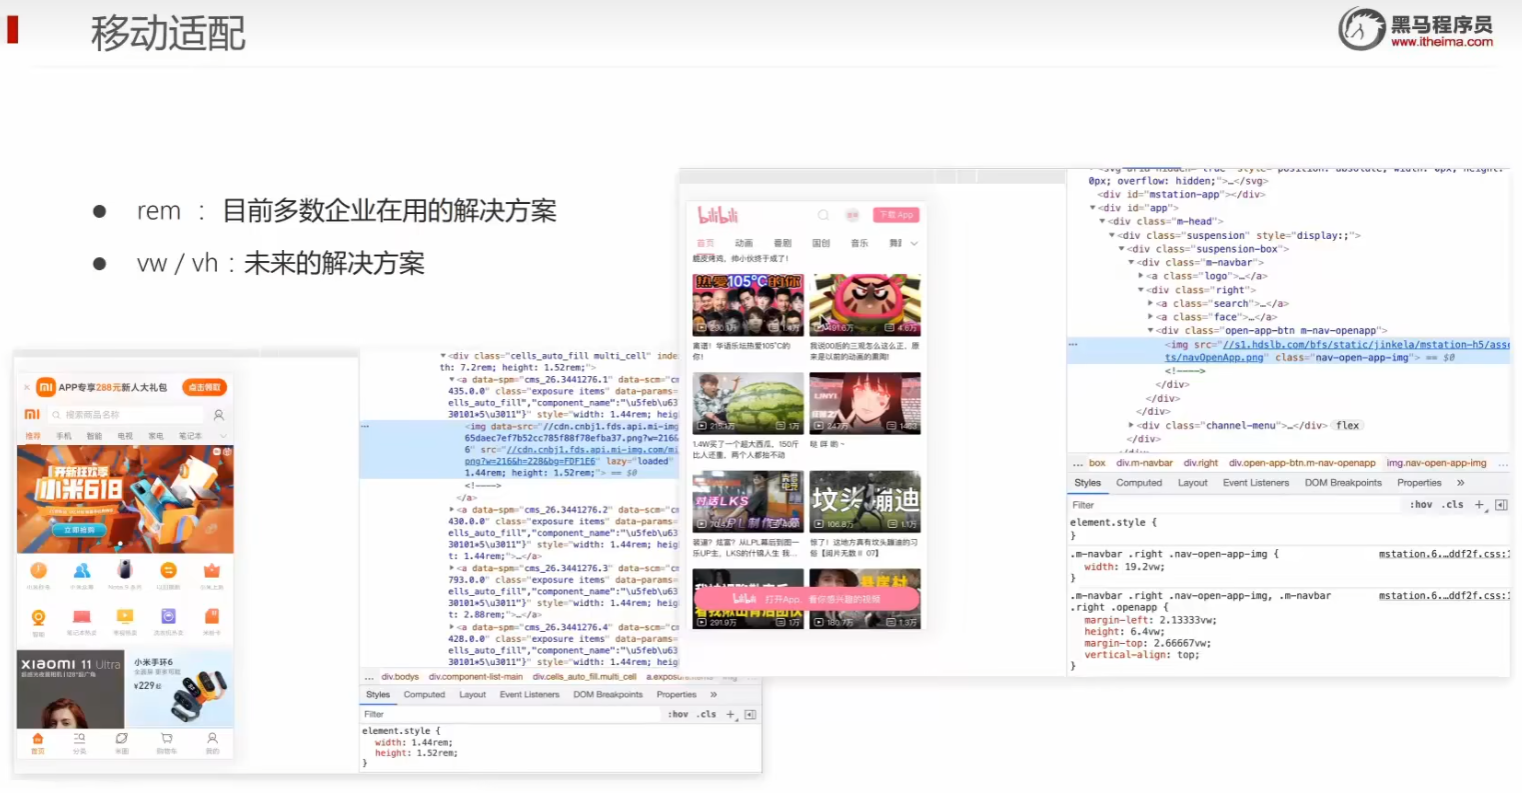Add a new style rule in the left DevTools
Screen dimensions: 1522x793
click(x=730, y=714)
